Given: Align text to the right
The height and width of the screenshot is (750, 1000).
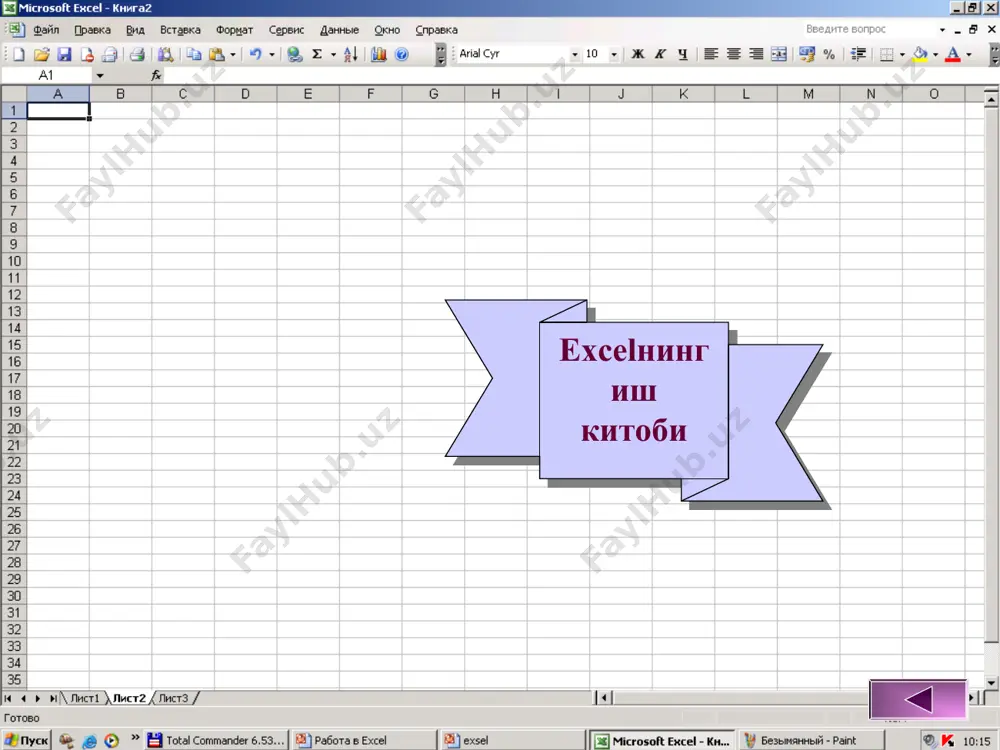Looking at the screenshot, I should coord(756,54).
